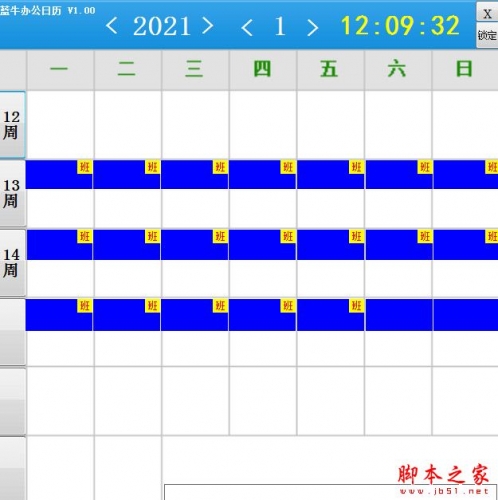Click the 12:09:32 clock readout

(x=400, y=26)
